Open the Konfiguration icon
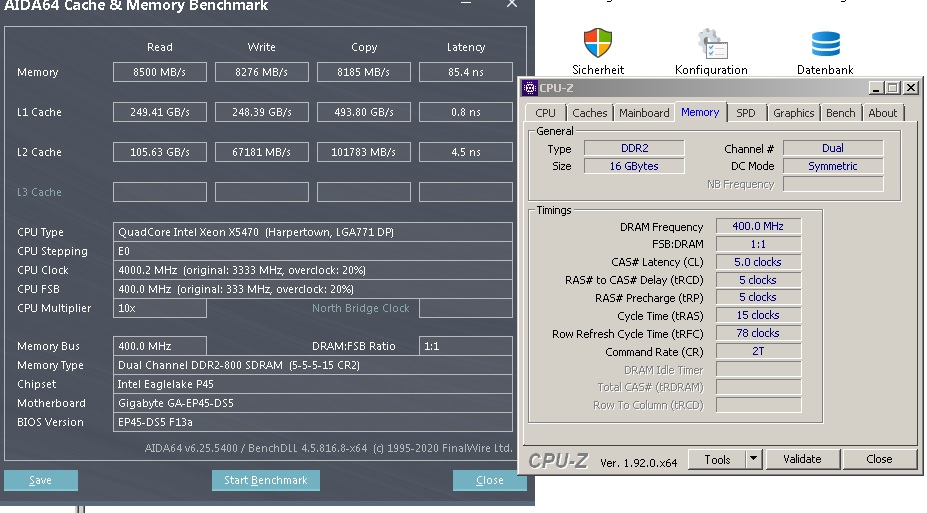 (712, 44)
